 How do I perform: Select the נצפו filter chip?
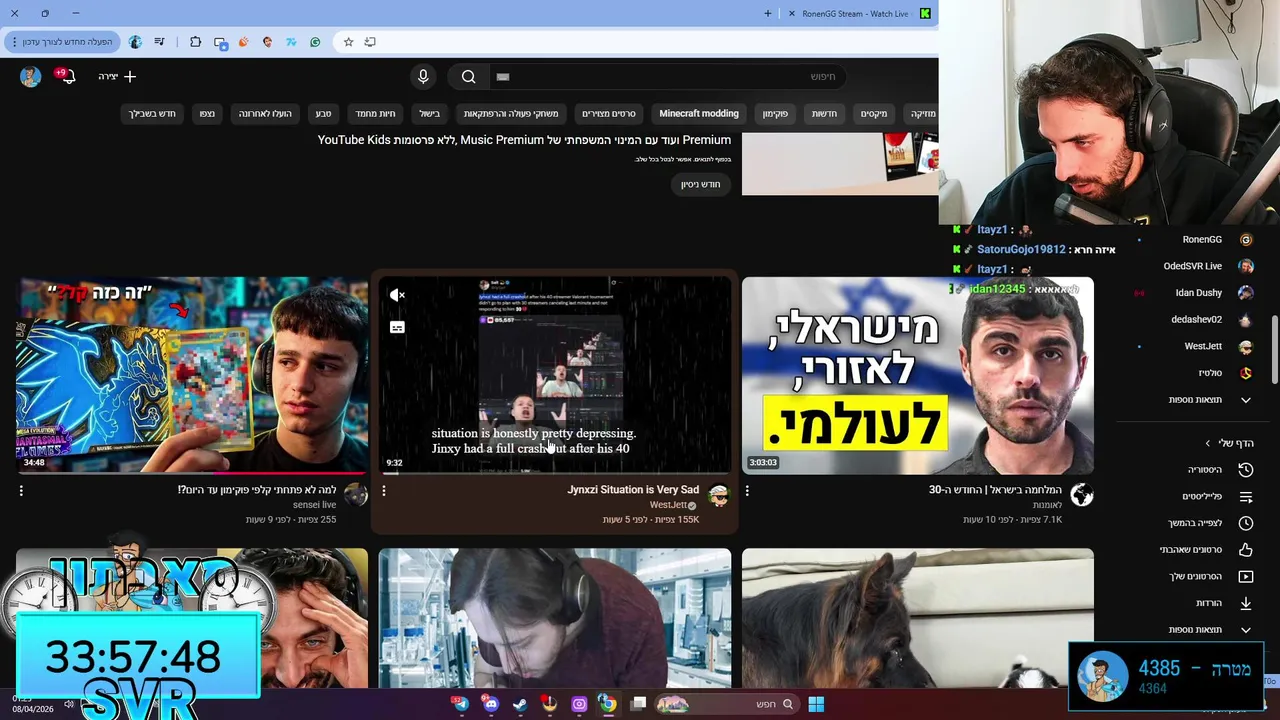tap(207, 114)
